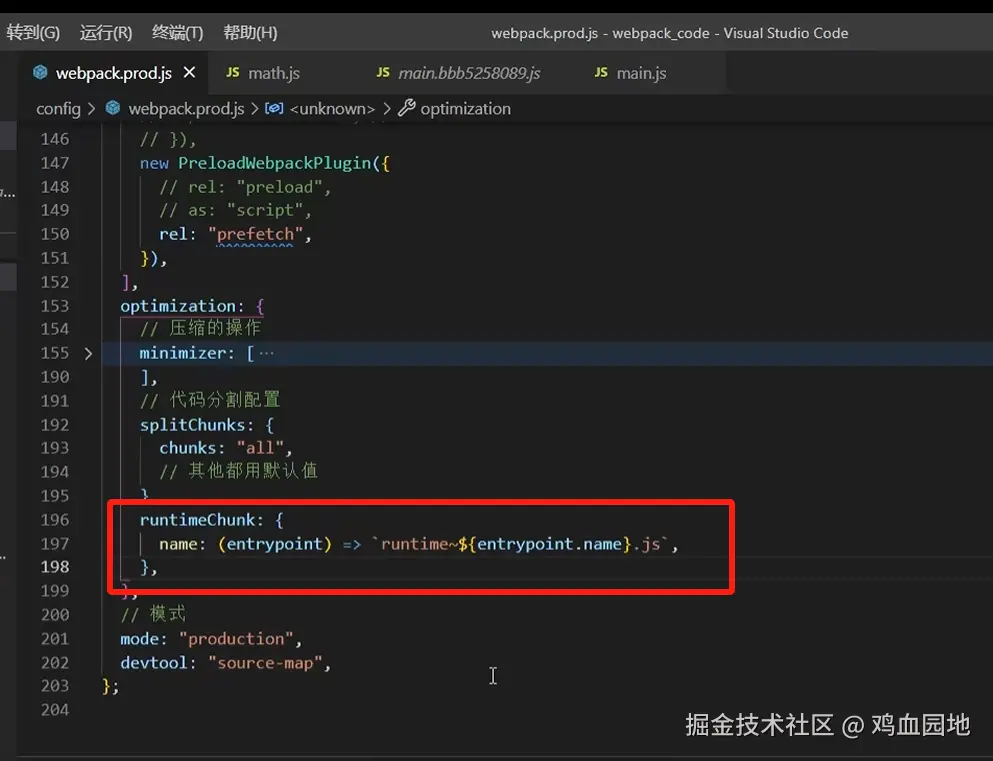The height and width of the screenshot is (761, 993).
Task: Click the JS icon on main.bbb5258089.js tab
Action: click(383, 72)
